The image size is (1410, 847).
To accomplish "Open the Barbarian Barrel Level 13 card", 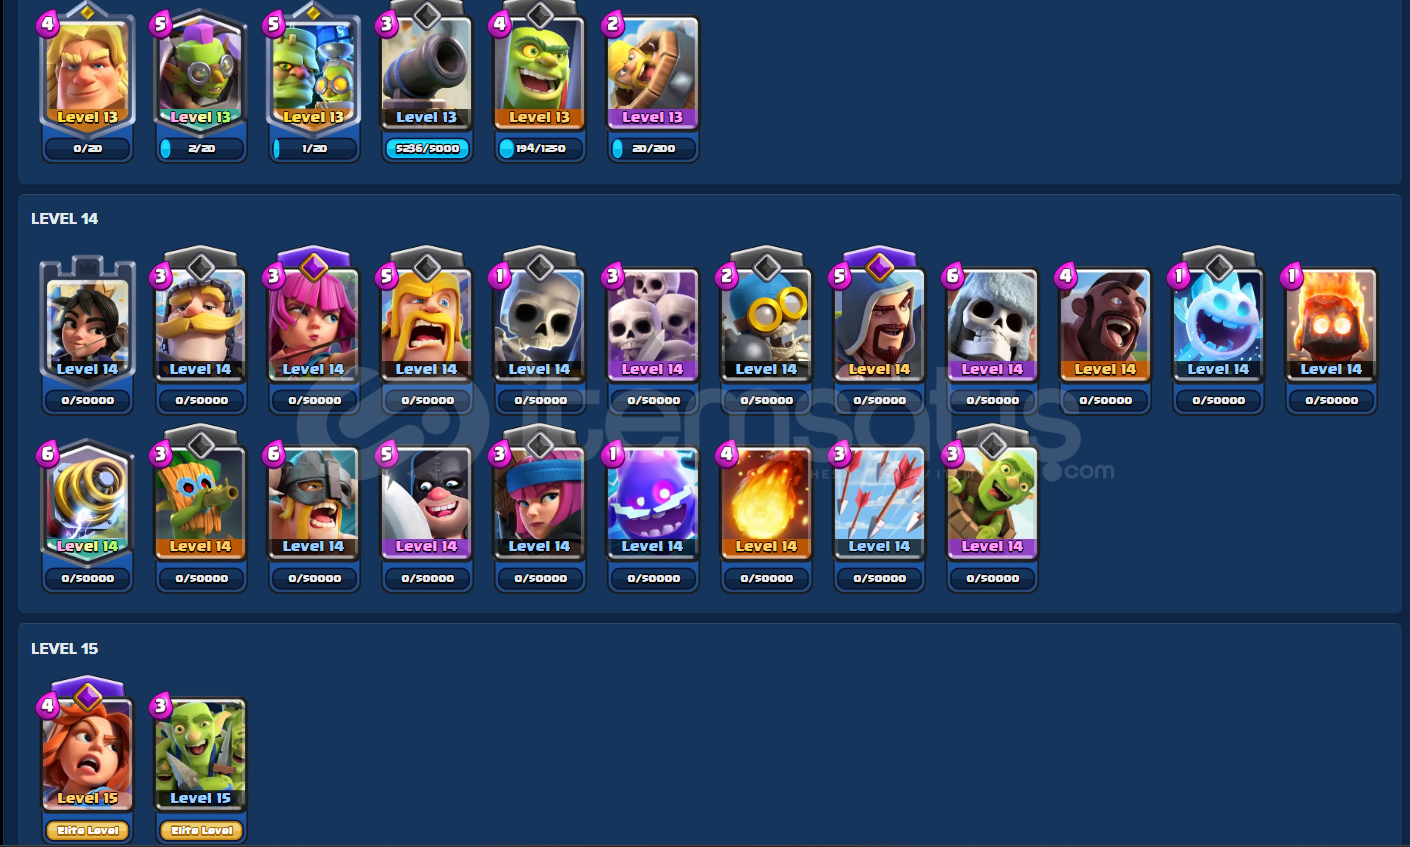I will [x=653, y=73].
